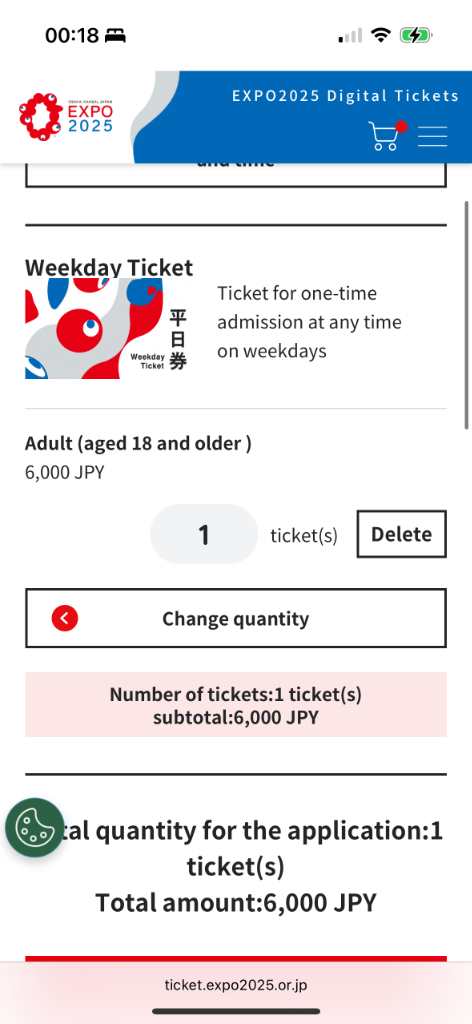
Task: Click the page scrollbar on right edge
Action: point(466,315)
